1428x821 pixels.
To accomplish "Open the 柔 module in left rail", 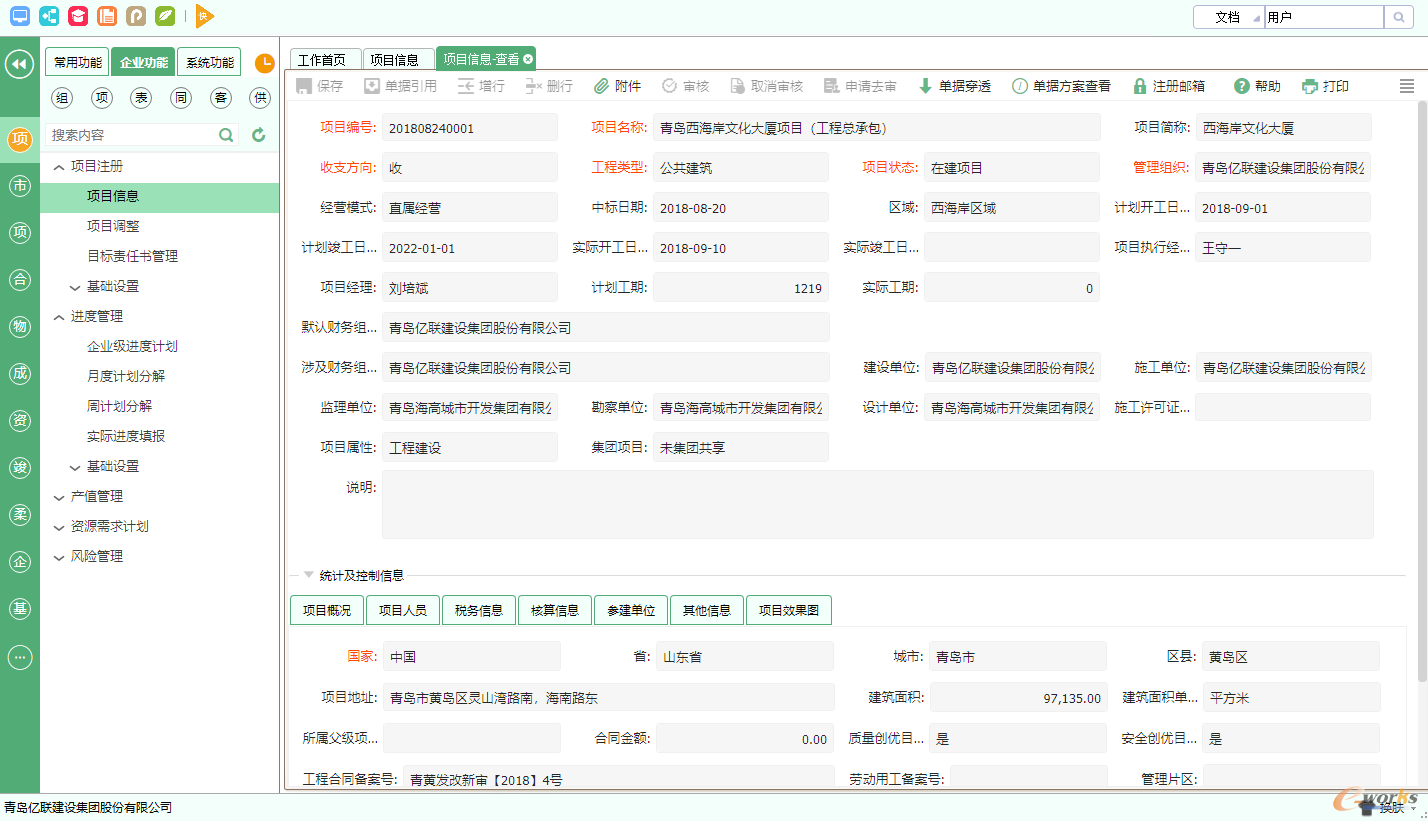I will pos(19,515).
